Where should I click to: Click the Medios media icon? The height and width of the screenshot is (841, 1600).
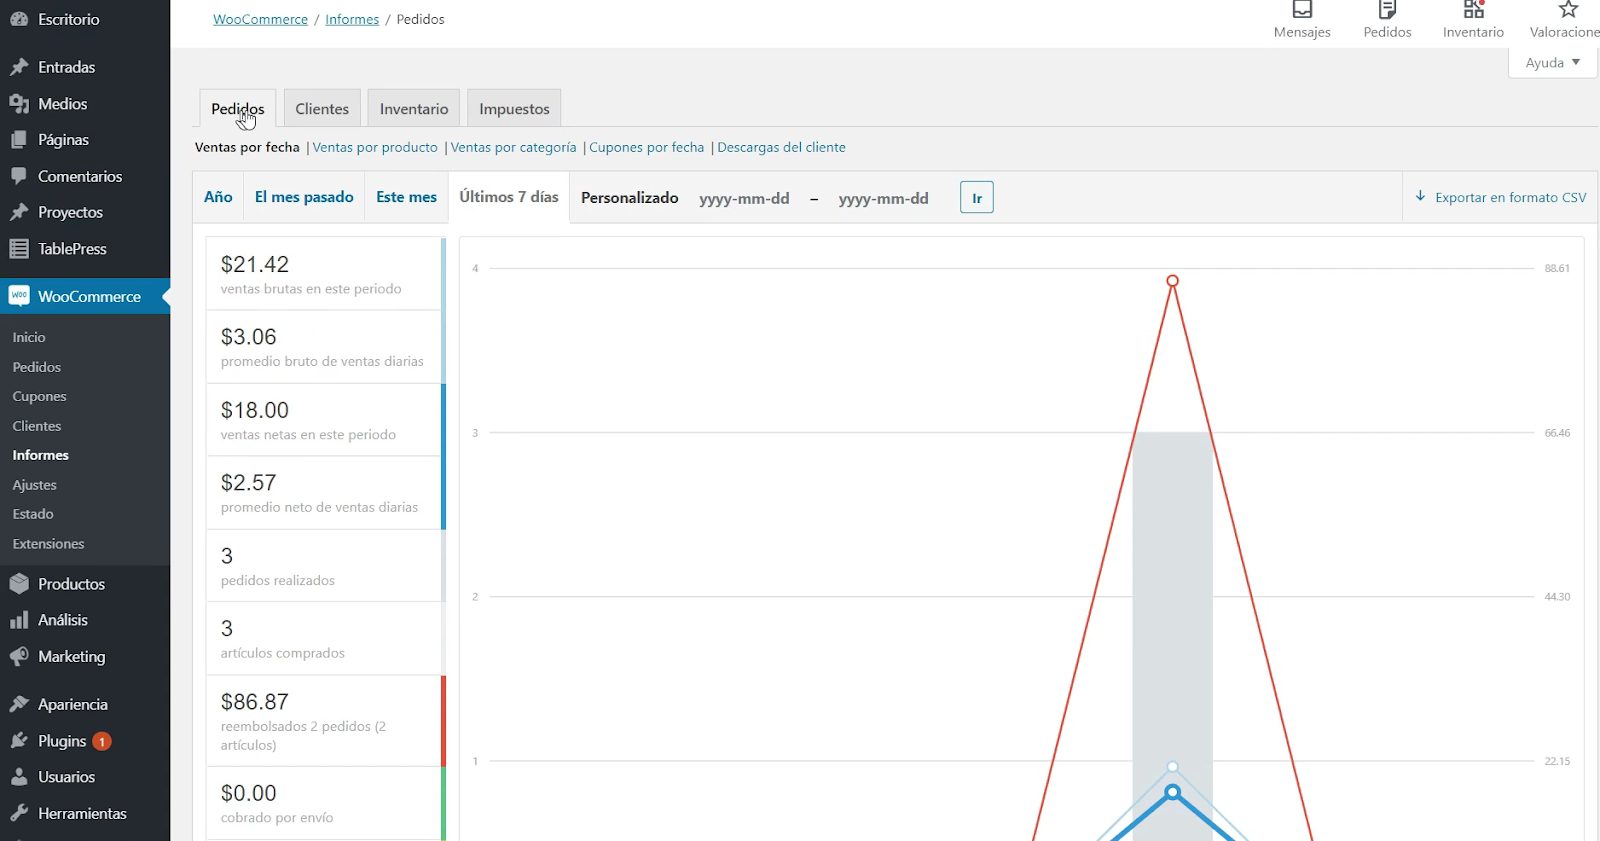coord(18,104)
